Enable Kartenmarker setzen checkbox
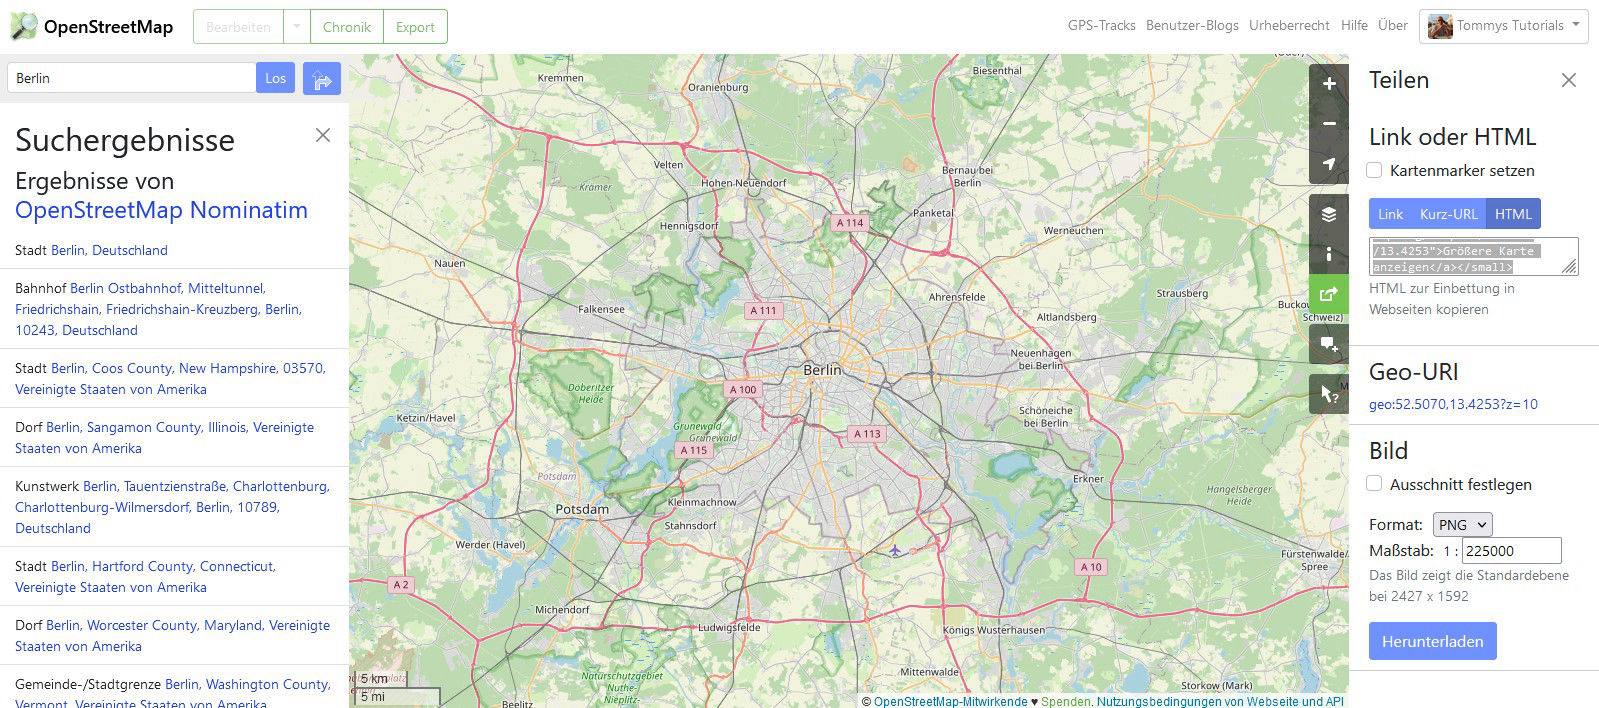 1374,170
